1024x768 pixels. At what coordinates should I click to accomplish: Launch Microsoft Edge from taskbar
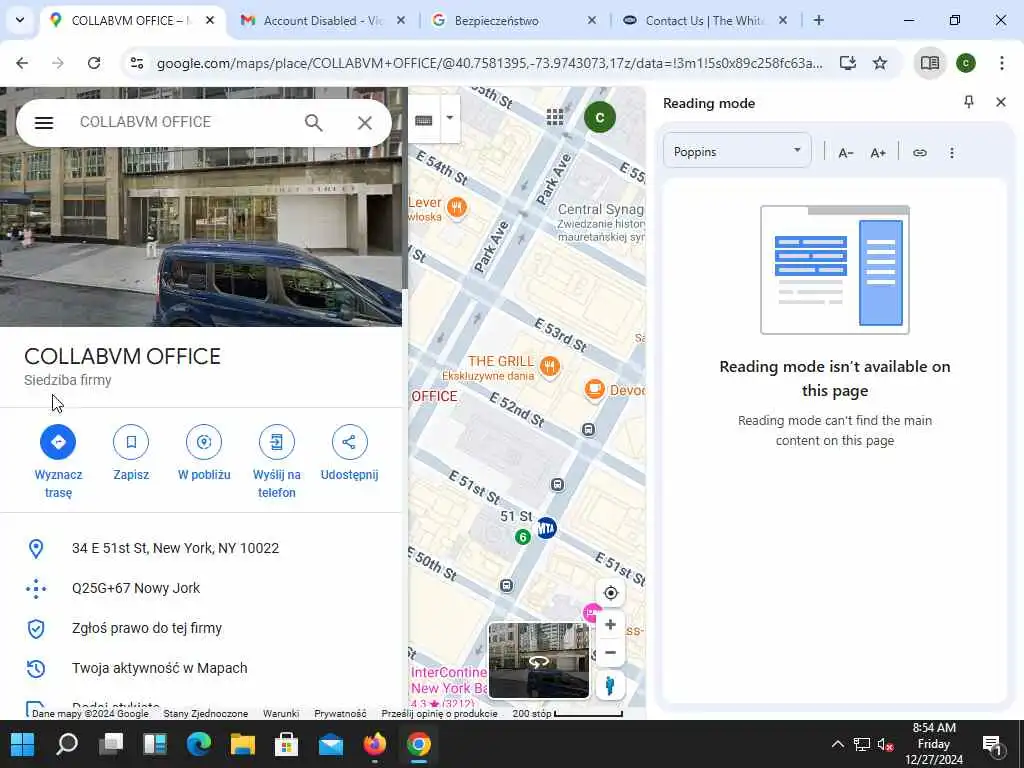[199, 744]
